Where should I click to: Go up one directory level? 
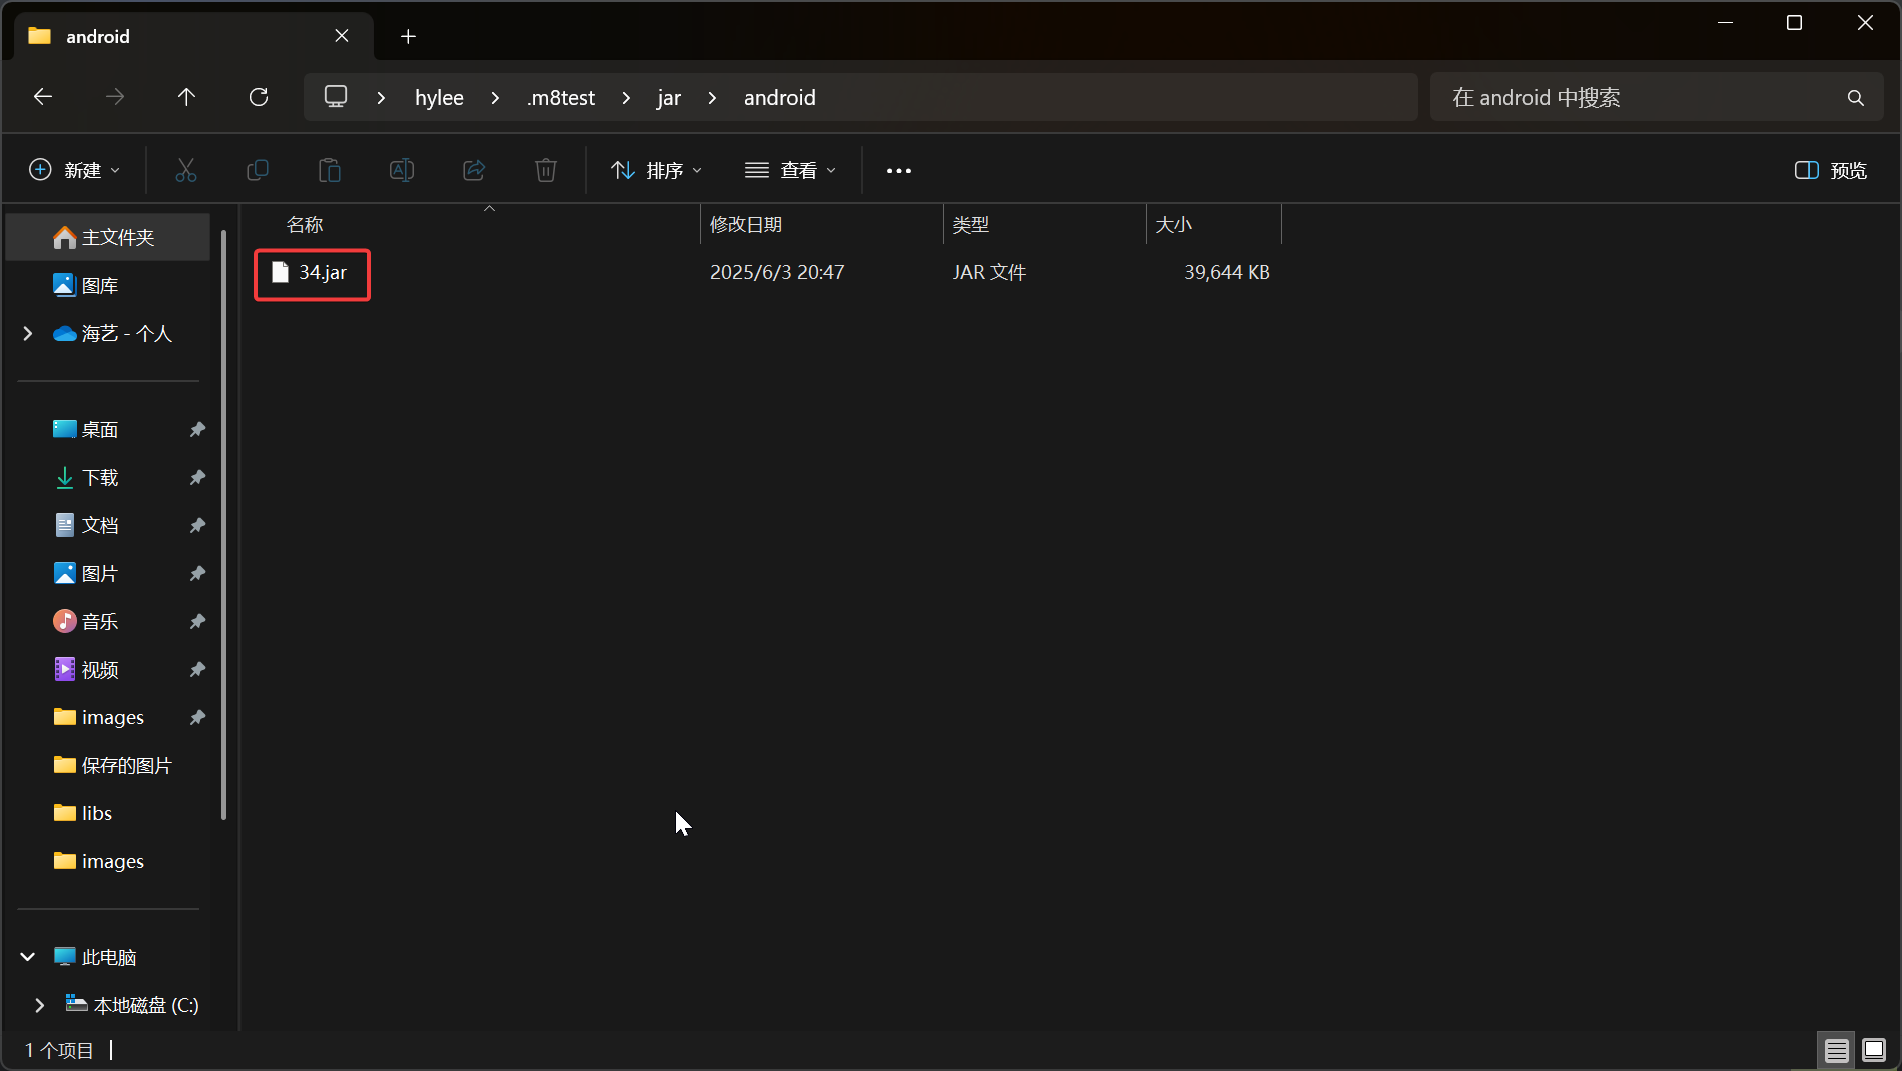click(x=186, y=97)
